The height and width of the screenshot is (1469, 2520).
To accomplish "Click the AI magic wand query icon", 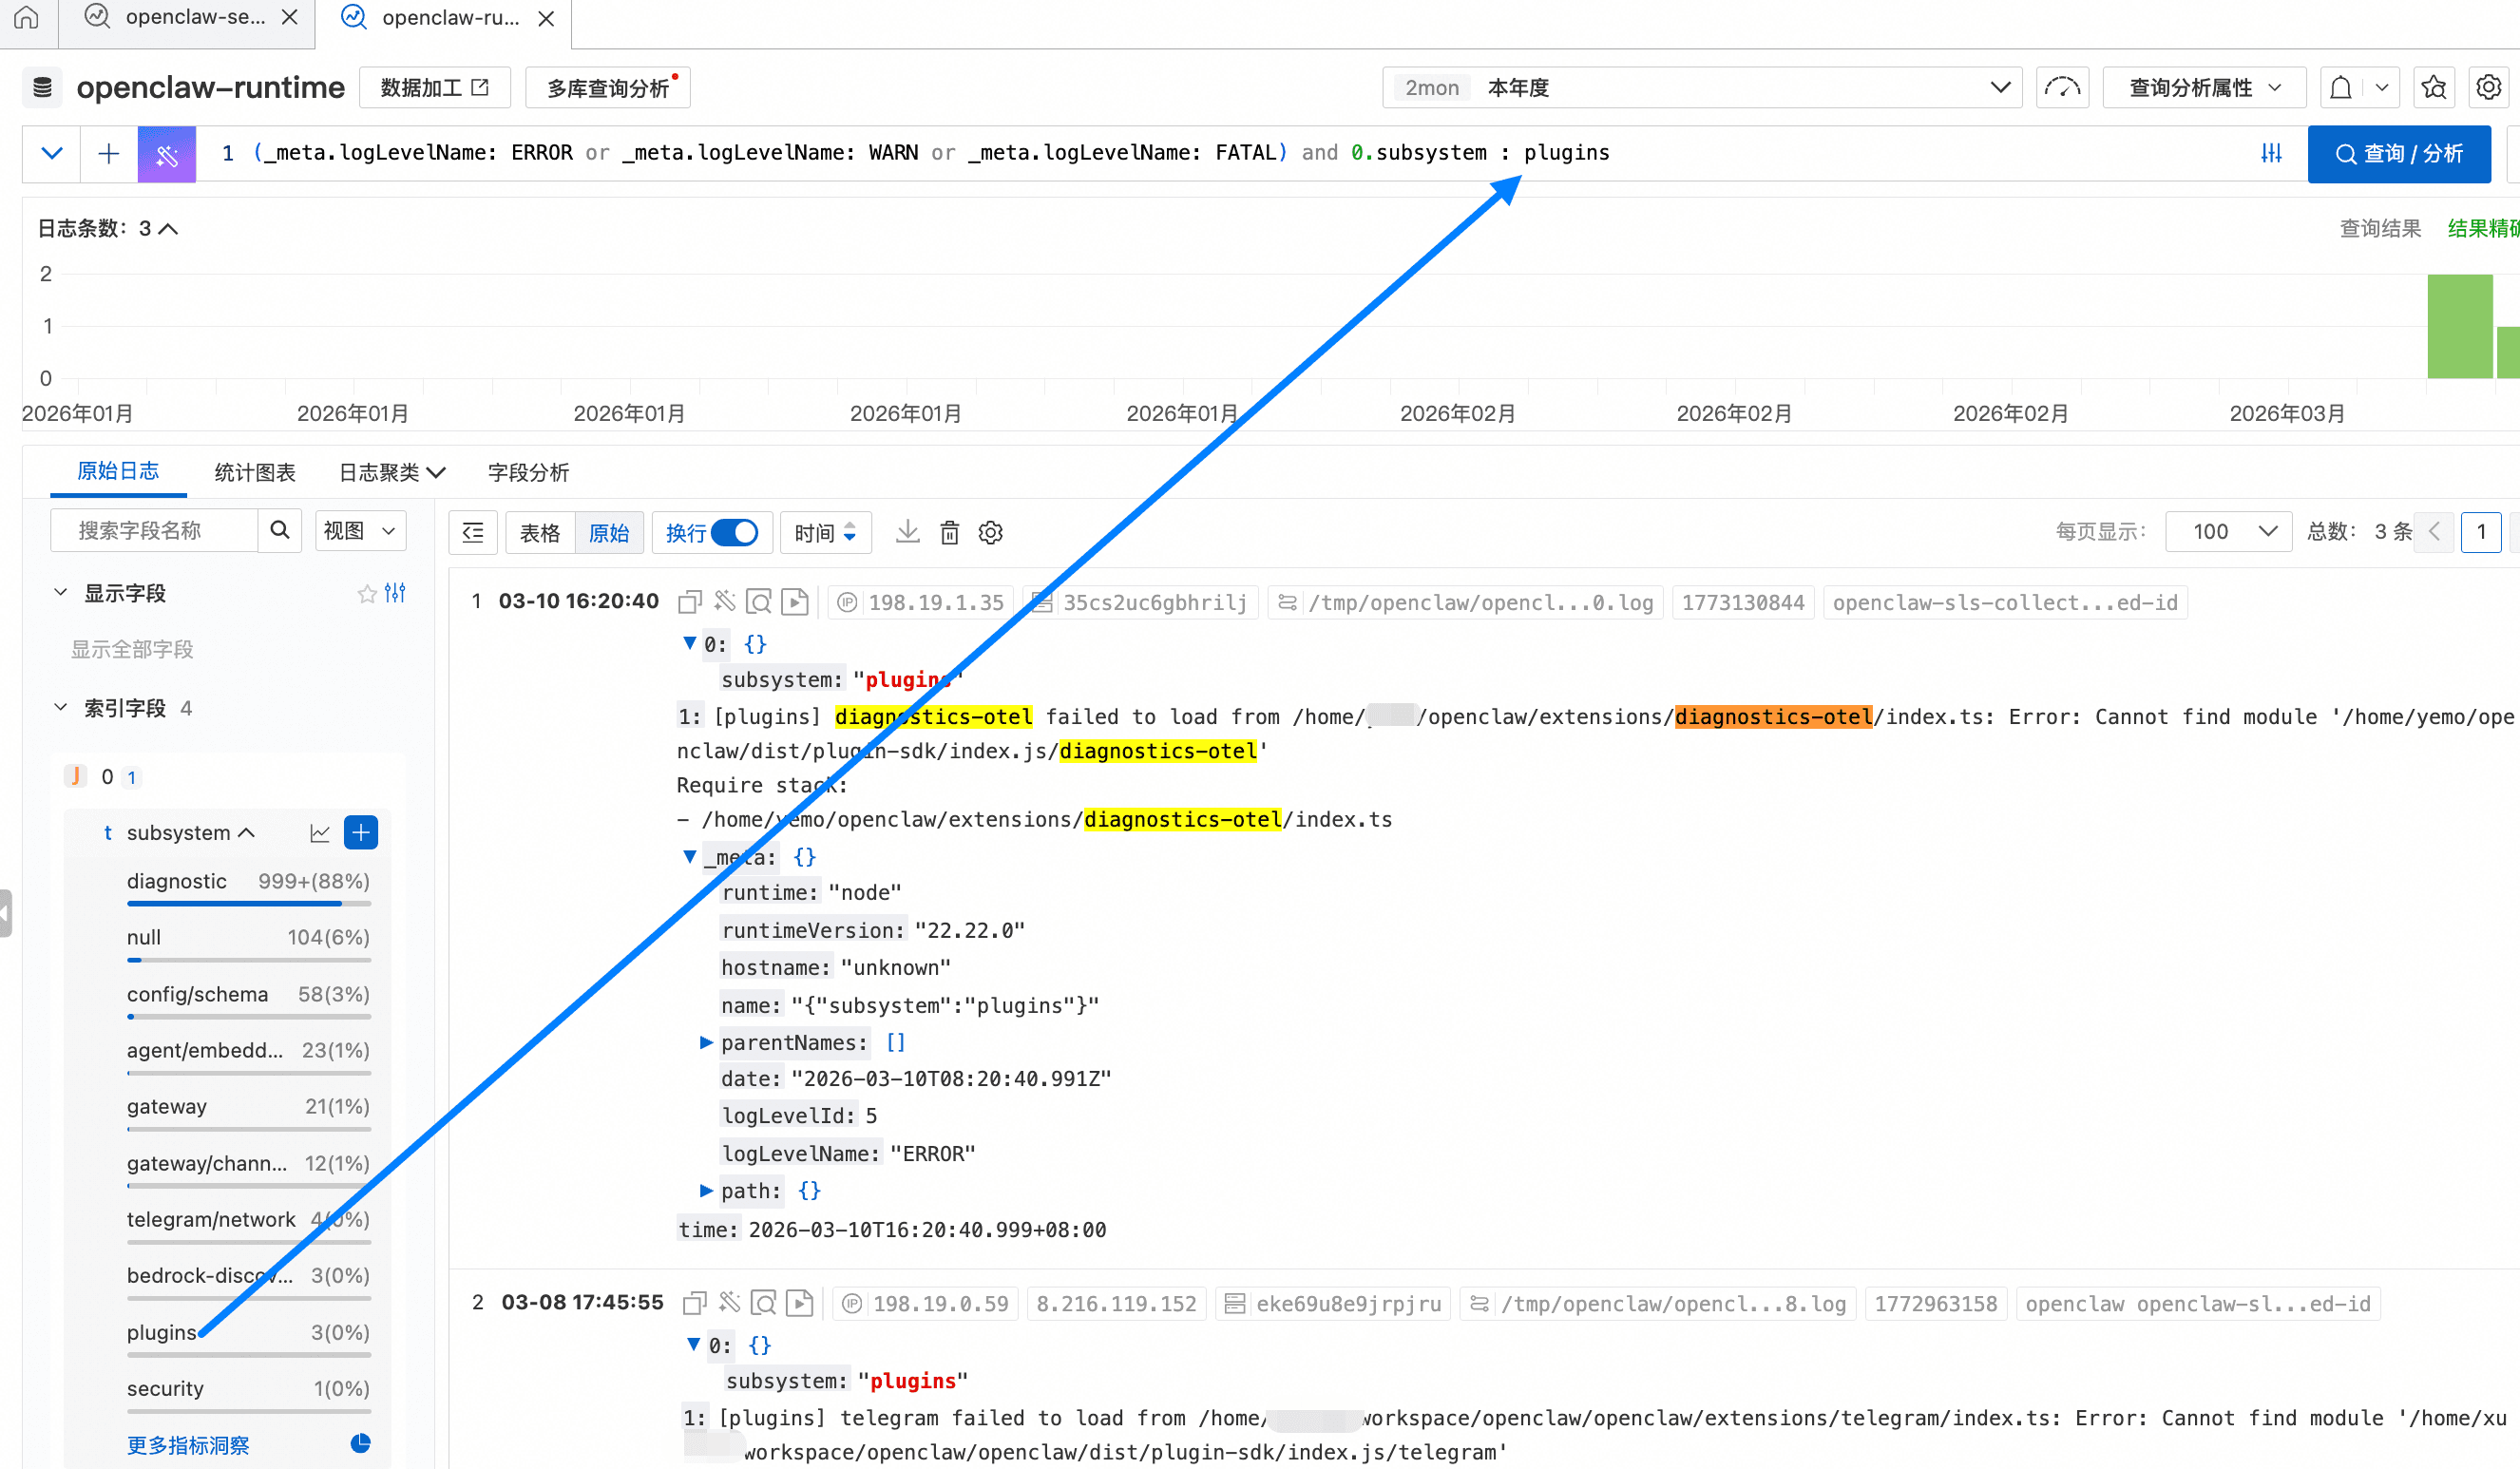I will (166, 154).
